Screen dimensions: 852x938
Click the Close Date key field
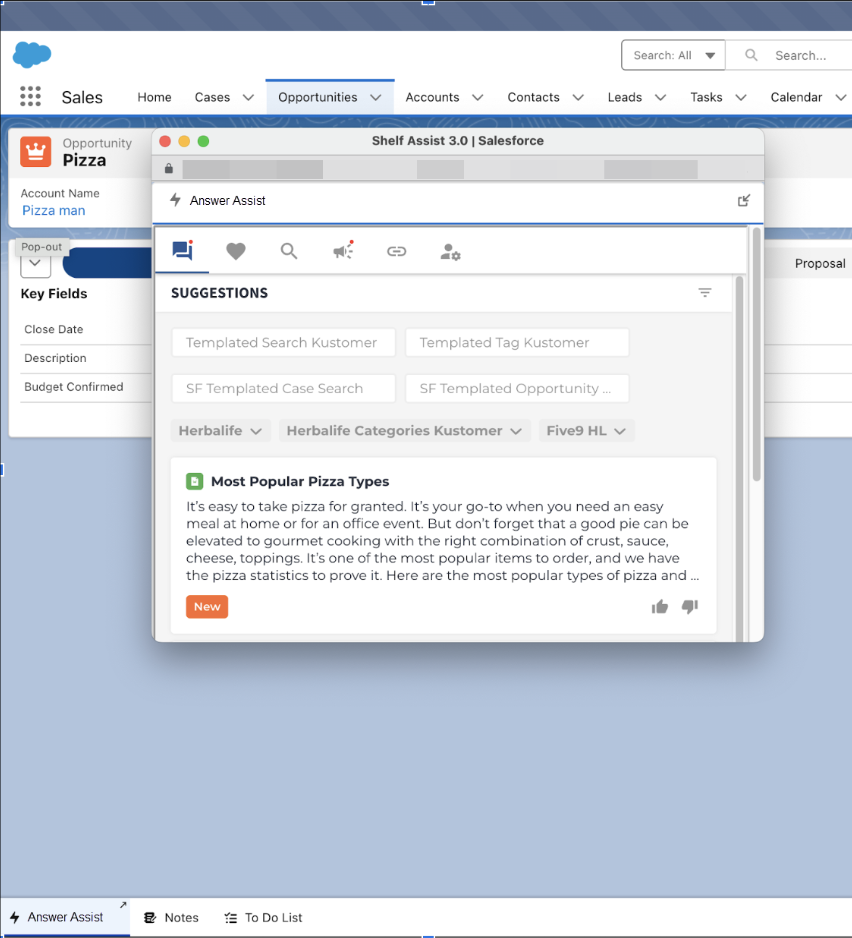(54, 329)
